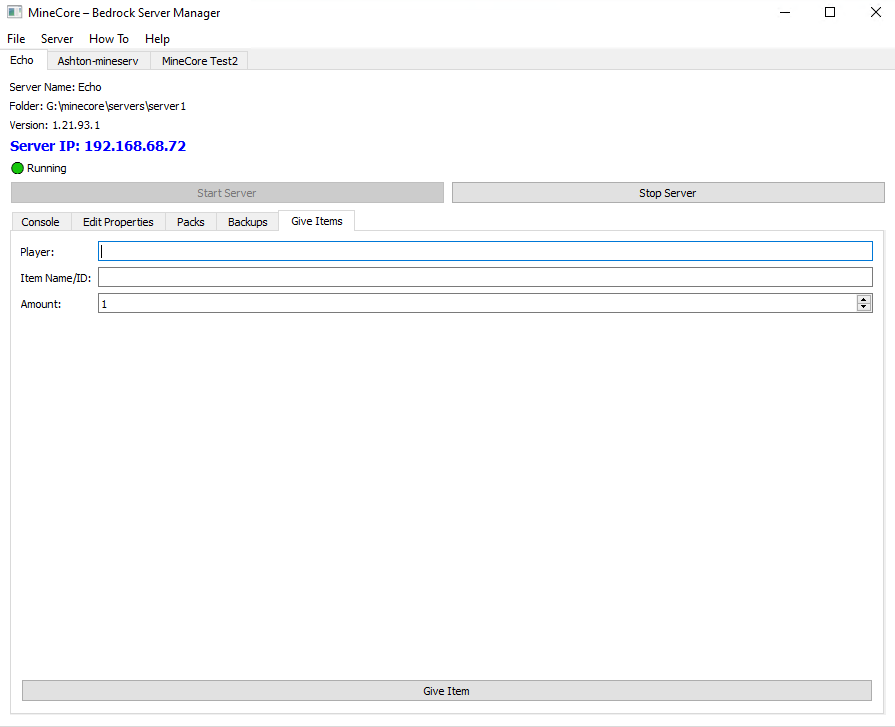Click inside the Amount spin box
The width and height of the screenshot is (895, 727).
477,304
